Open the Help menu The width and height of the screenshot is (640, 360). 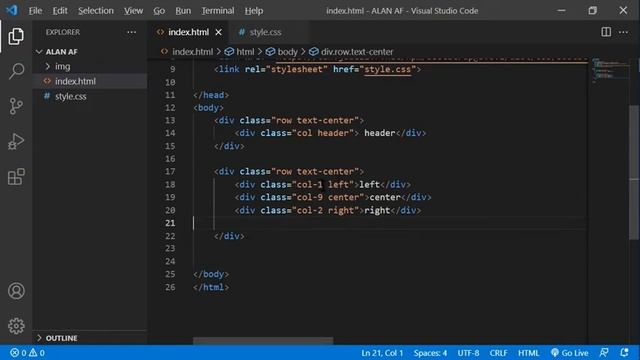[253, 11]
